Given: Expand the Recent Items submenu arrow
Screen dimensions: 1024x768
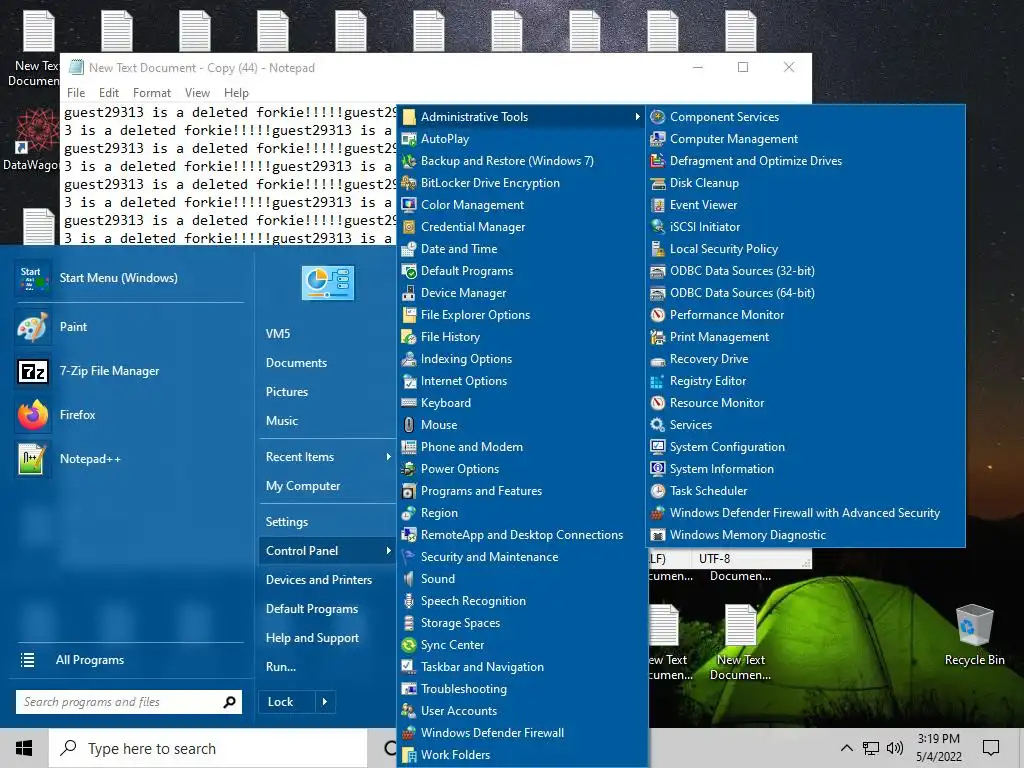Looking at the screenshot, I should coord(389,457).
